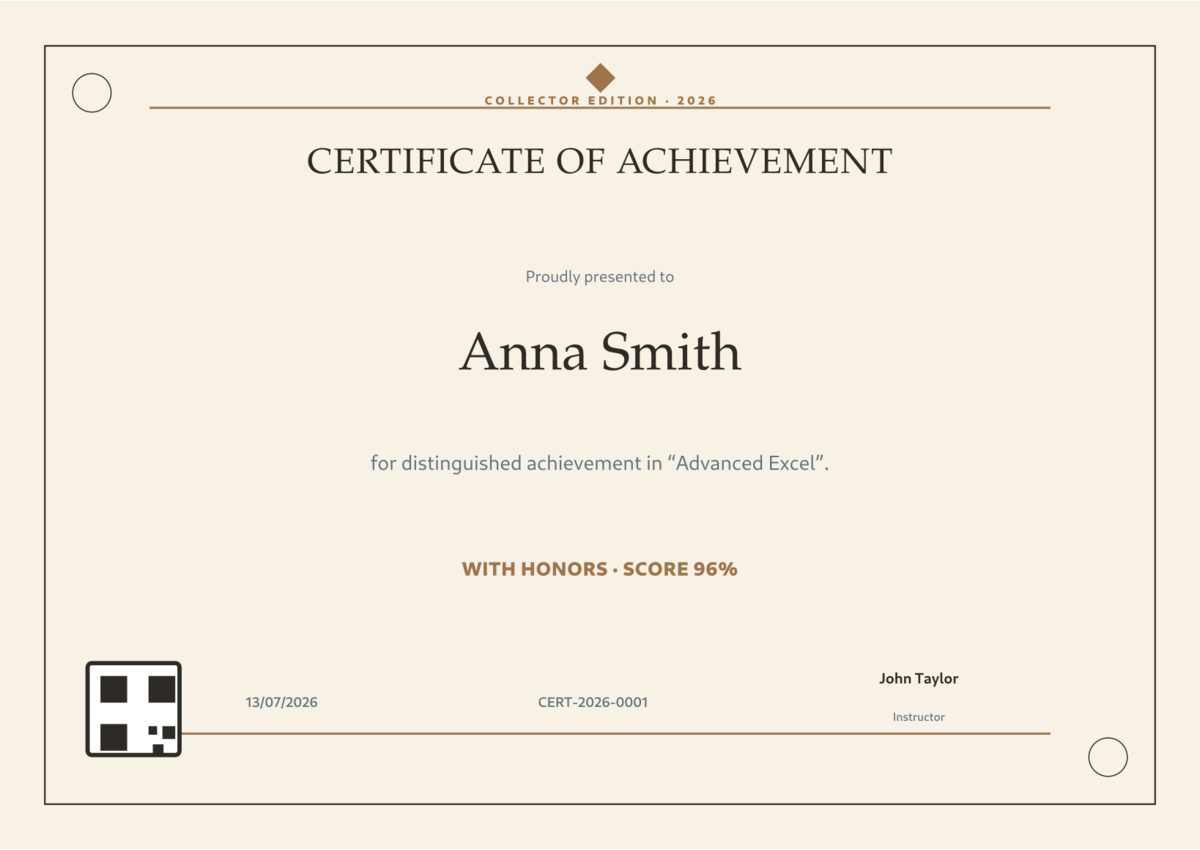Click the brown diamond ornament at top
This screenshot has width=1200, height=850.
coord(600,78)
